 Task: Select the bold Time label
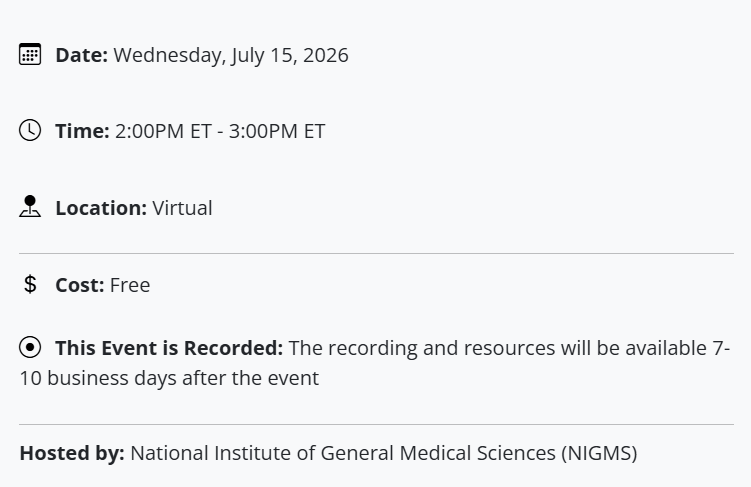coord(82,131)
